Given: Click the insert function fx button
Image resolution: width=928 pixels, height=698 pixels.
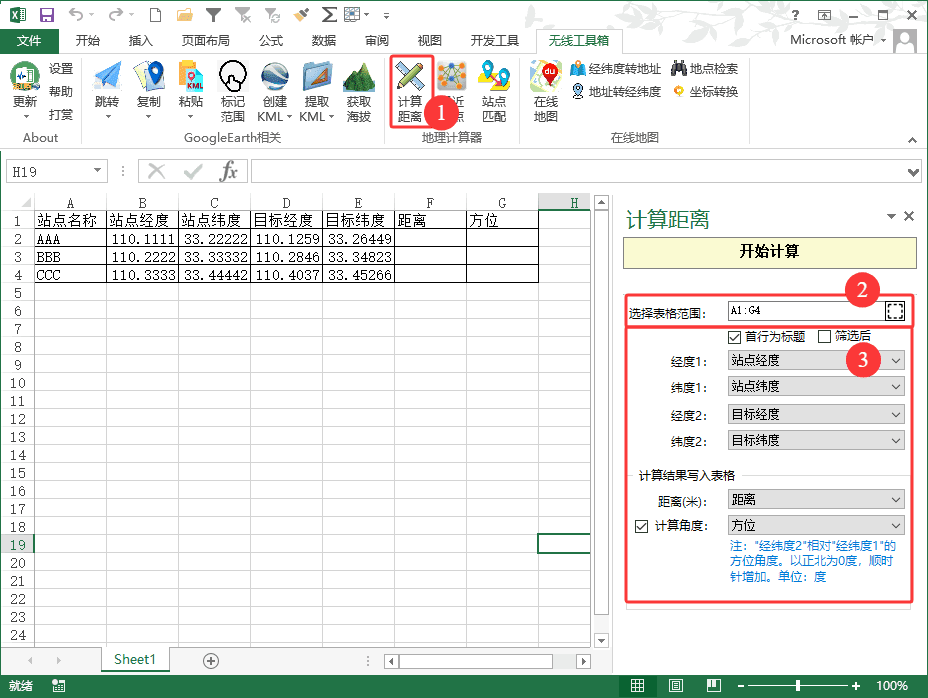Looking at the screenshot, I should [x=228, y=172].
